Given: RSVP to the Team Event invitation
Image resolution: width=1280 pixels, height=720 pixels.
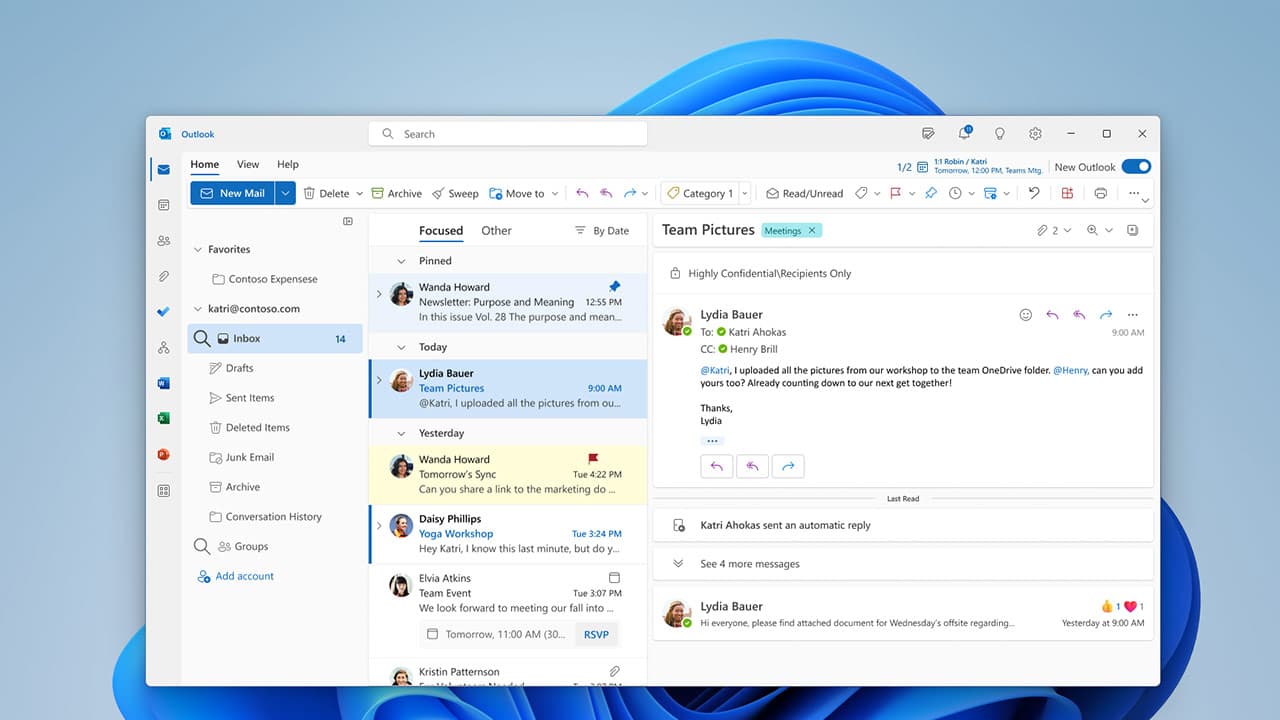Looking at the screenshot, I should coord(596,634).
